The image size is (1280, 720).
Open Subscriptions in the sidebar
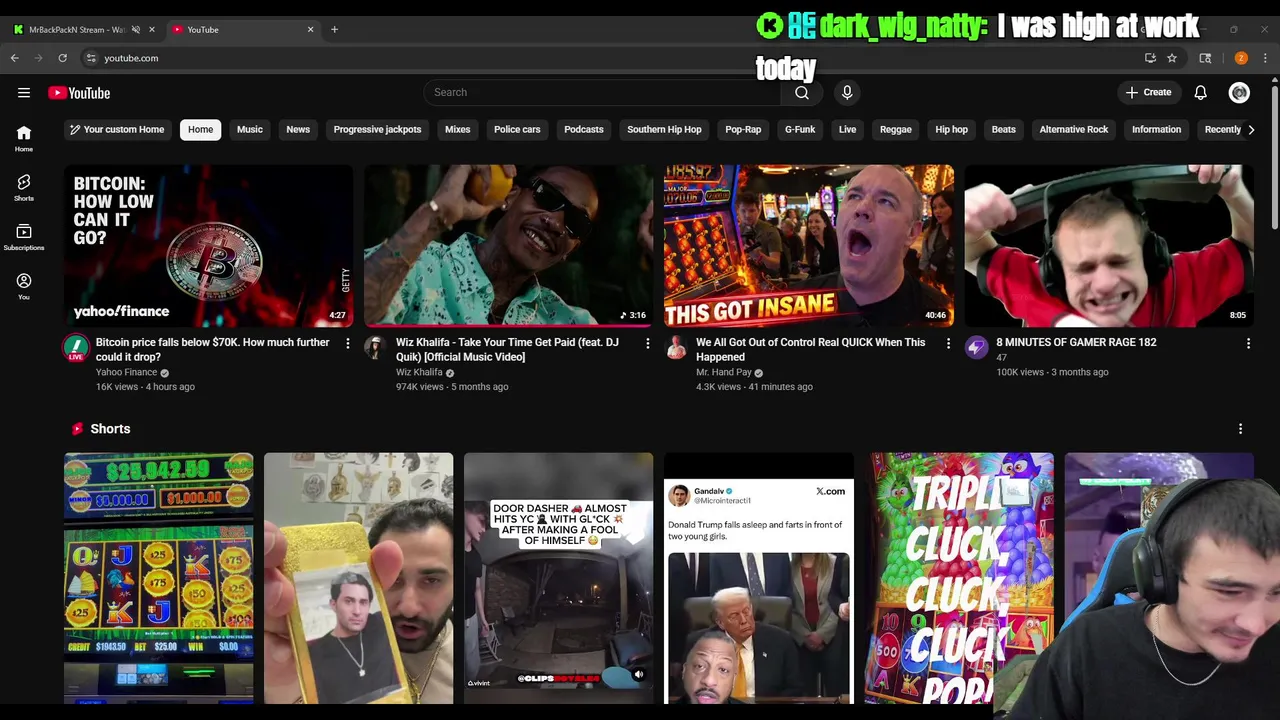click(x=24, y=237)
